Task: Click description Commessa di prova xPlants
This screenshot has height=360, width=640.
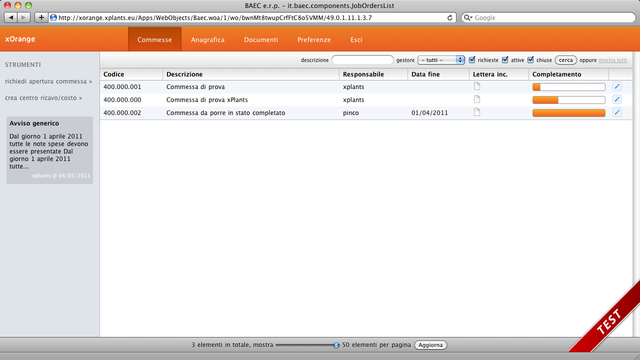Action: [207, 100]
